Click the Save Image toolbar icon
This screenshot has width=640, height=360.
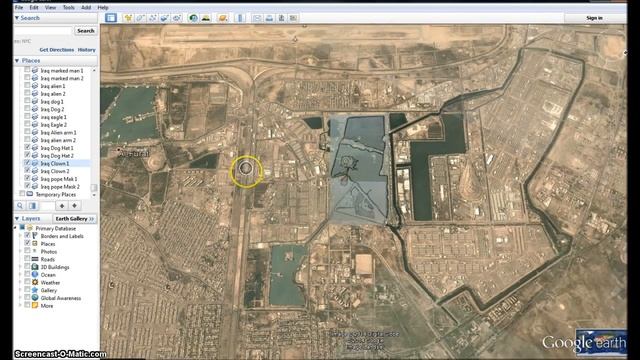pyautogui.click(x=282, y=18)
